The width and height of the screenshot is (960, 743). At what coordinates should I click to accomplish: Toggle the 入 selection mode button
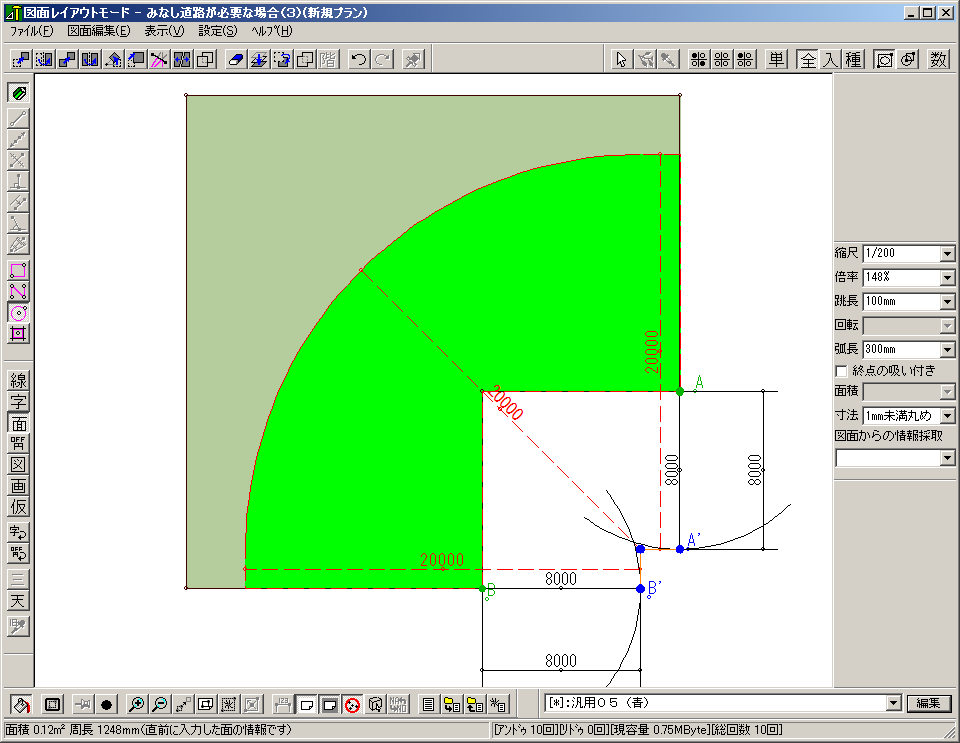[x=830, y=59]
